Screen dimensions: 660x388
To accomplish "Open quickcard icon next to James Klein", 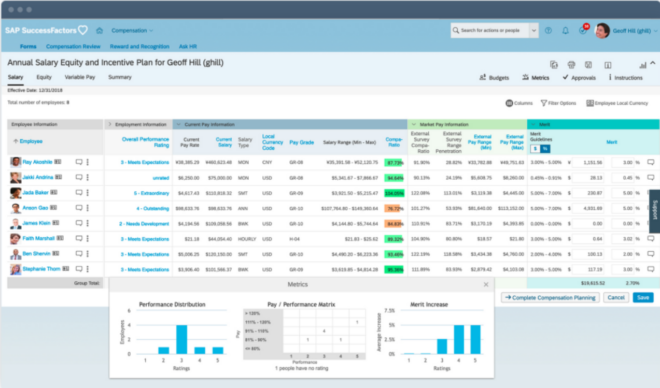I will (x=56, y=223).
